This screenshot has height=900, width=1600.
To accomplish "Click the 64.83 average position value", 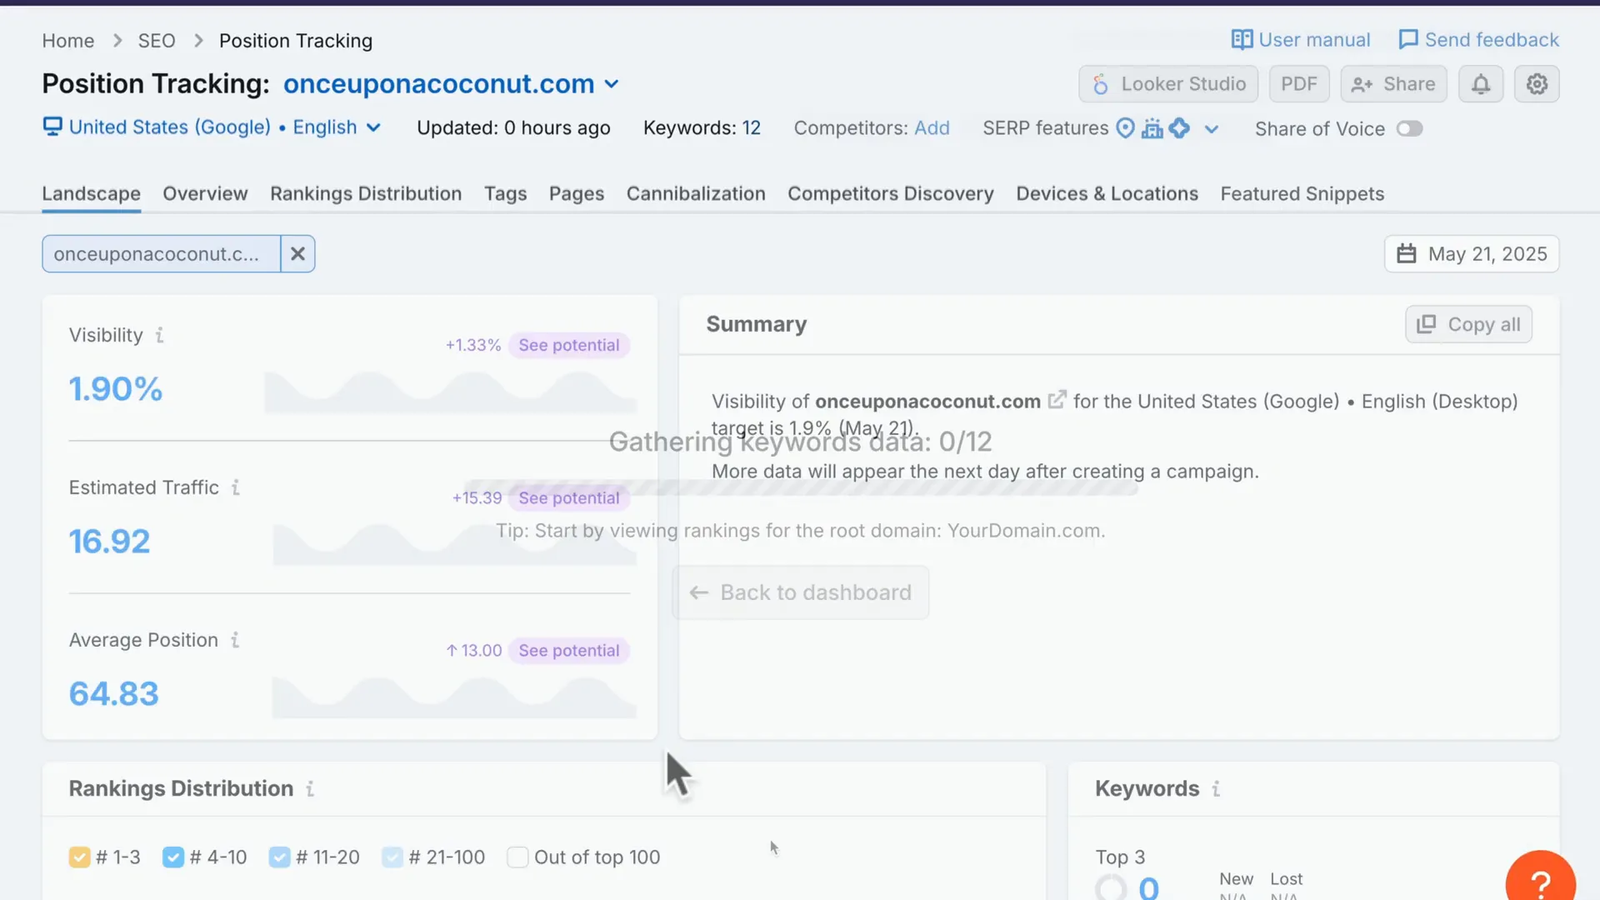I will [x=113, y=694].
